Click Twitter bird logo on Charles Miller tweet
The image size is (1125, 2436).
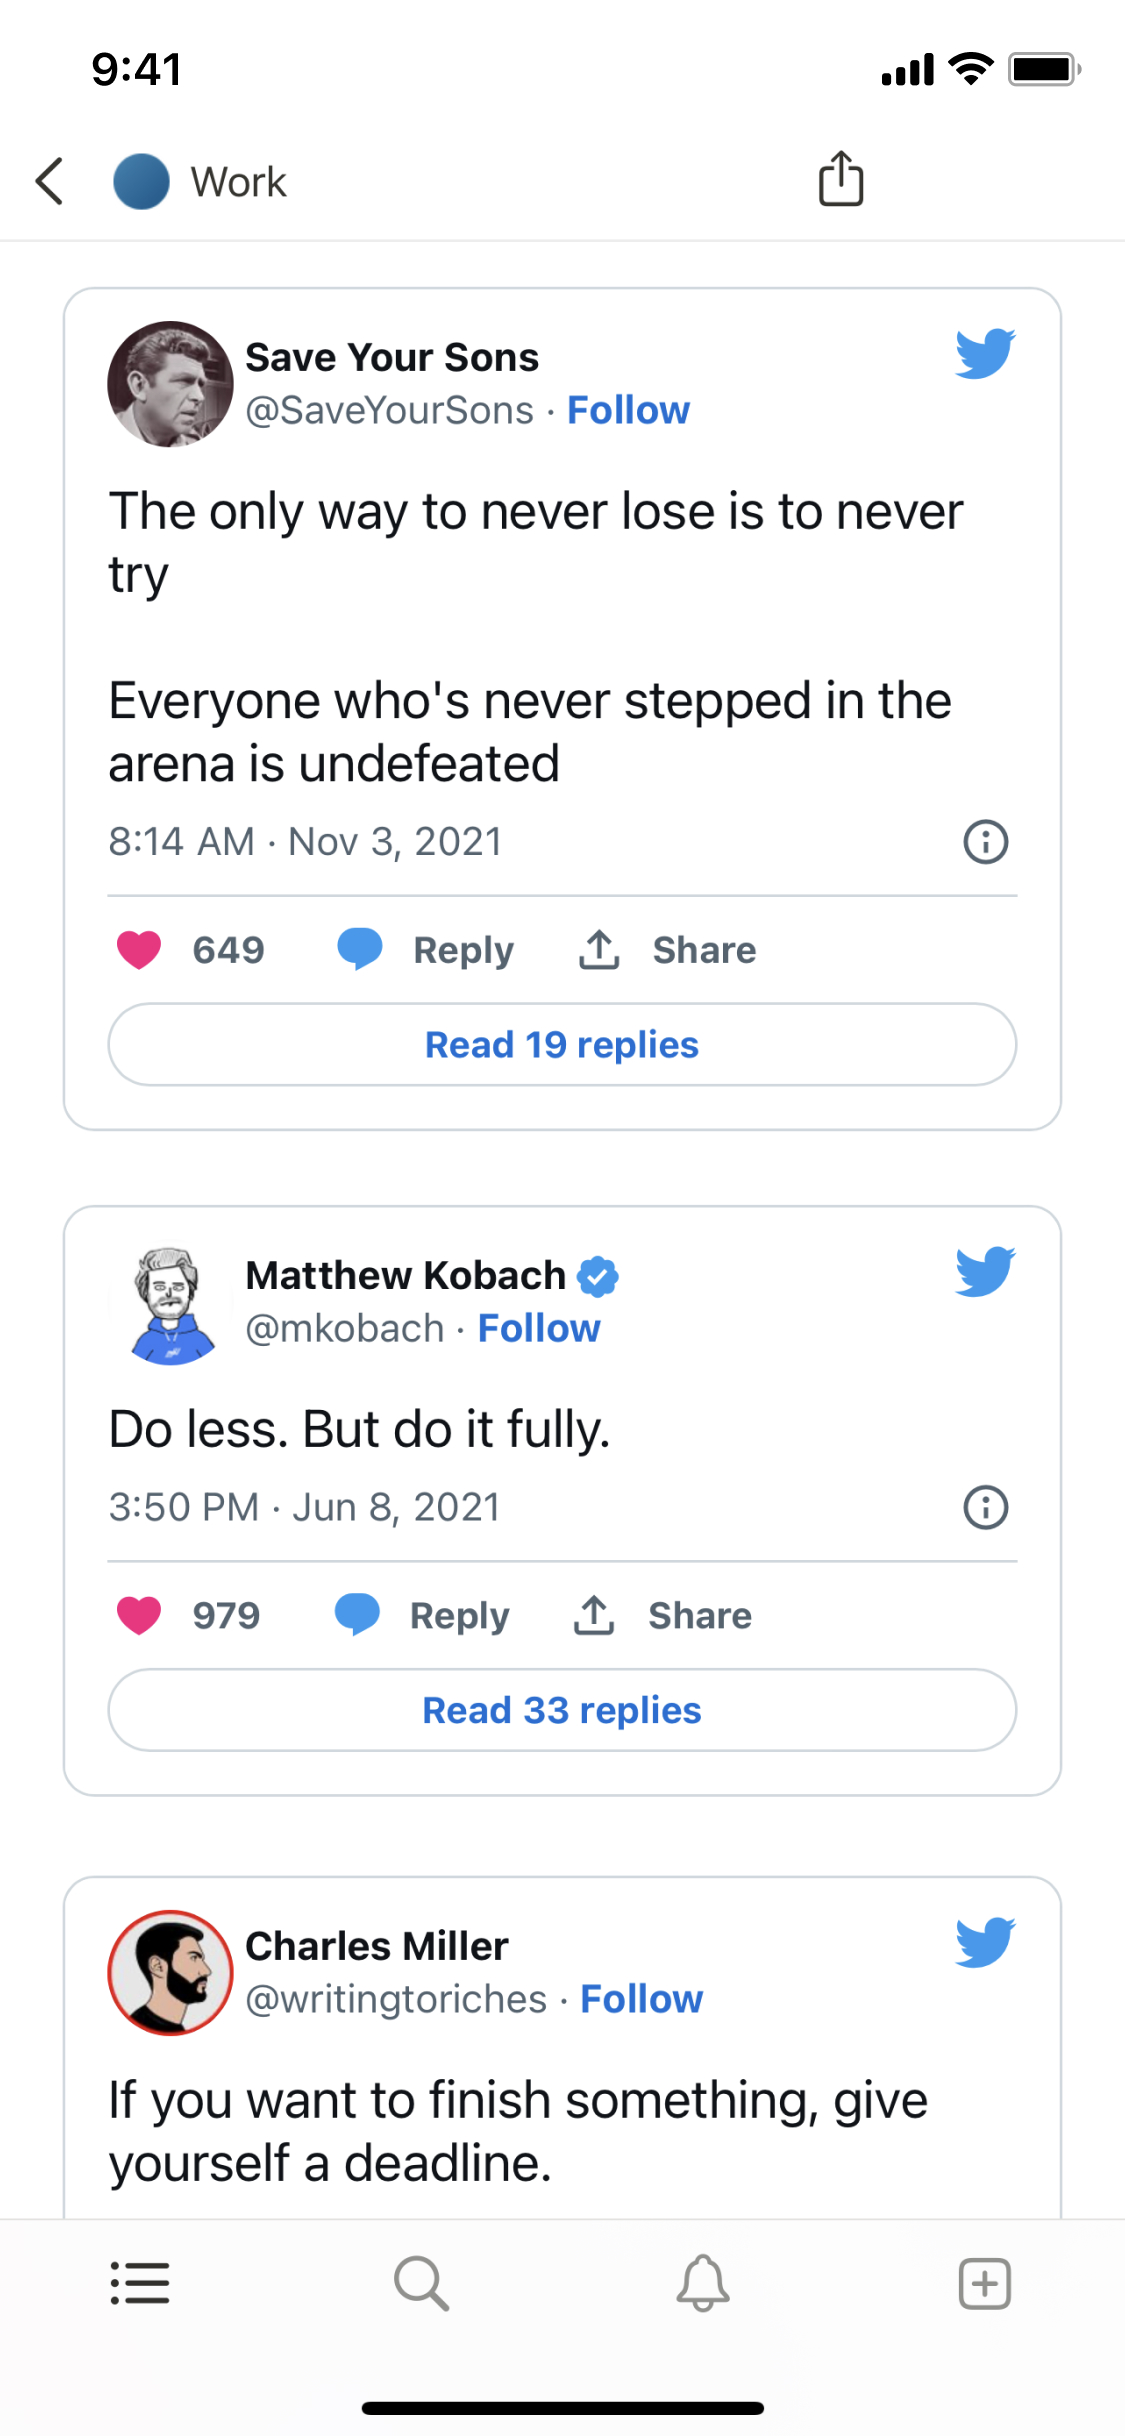(x=985, y=1942)
